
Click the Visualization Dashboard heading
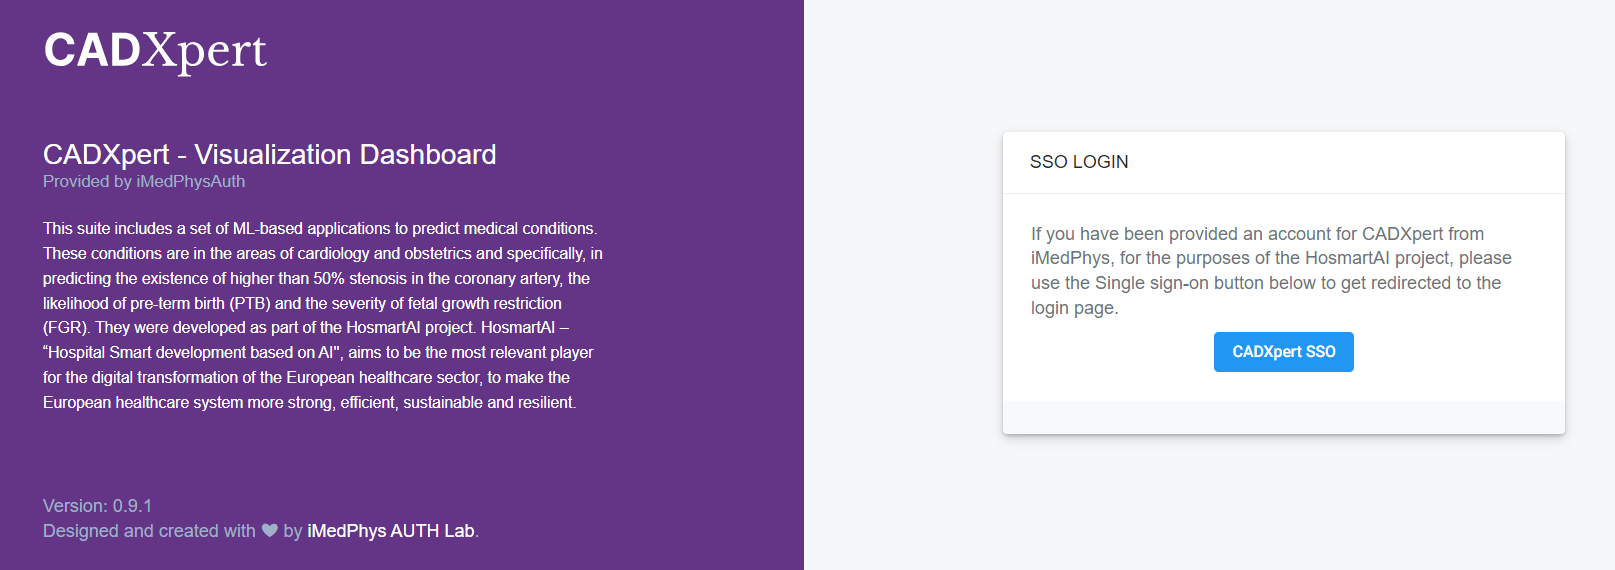(x=269, y=154)
